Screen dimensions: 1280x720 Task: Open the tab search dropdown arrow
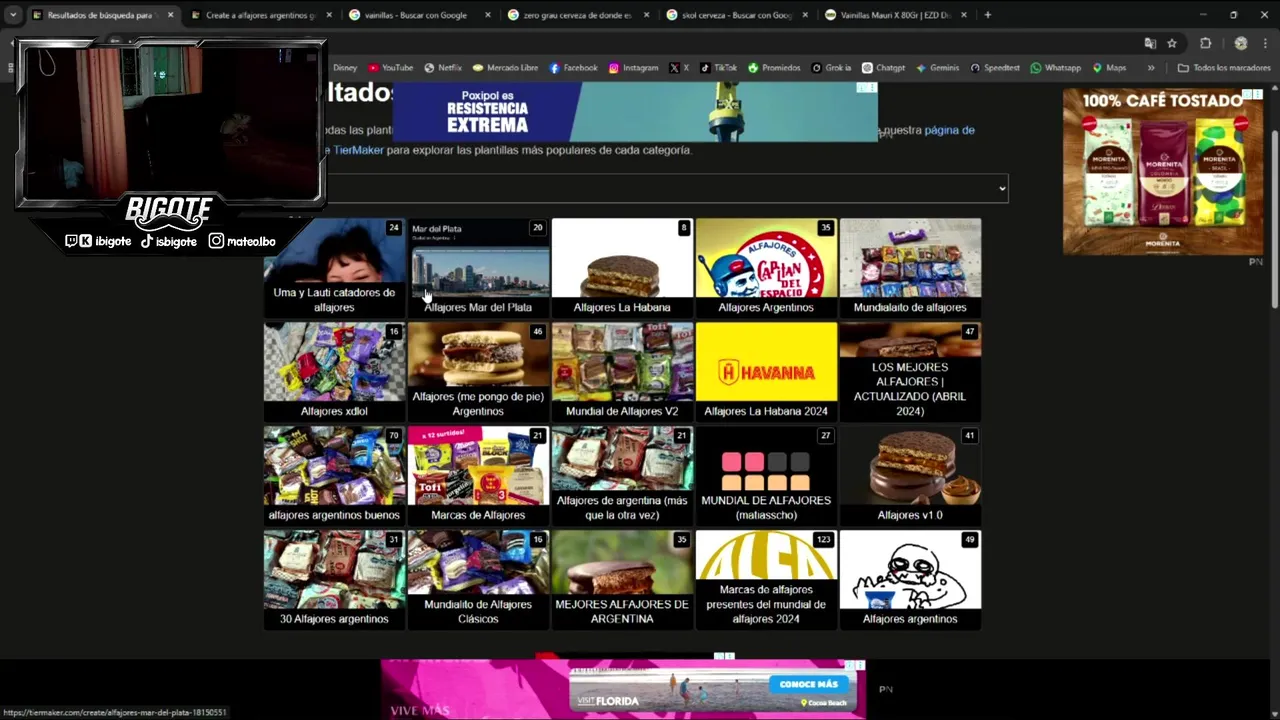pos(13,15)
